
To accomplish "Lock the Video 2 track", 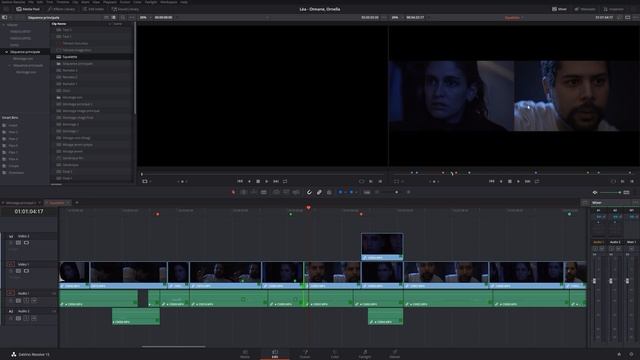I will [11, 243].
